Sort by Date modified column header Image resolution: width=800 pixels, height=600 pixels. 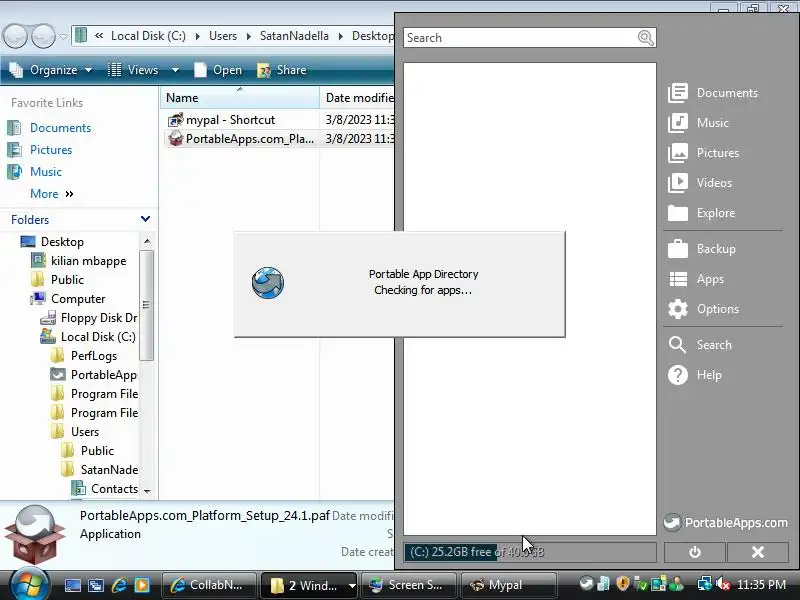(x=357, y=97)
